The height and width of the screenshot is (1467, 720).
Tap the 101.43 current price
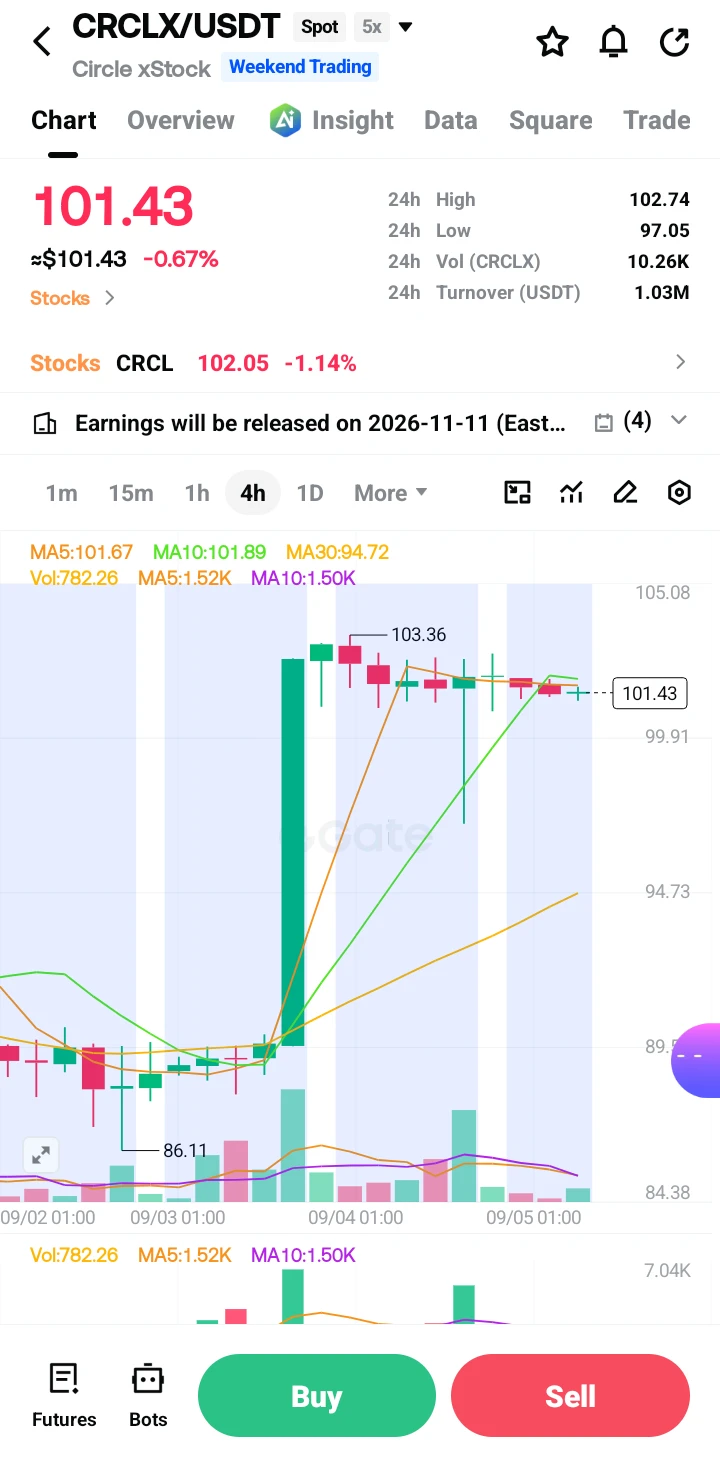click(113, 207)
